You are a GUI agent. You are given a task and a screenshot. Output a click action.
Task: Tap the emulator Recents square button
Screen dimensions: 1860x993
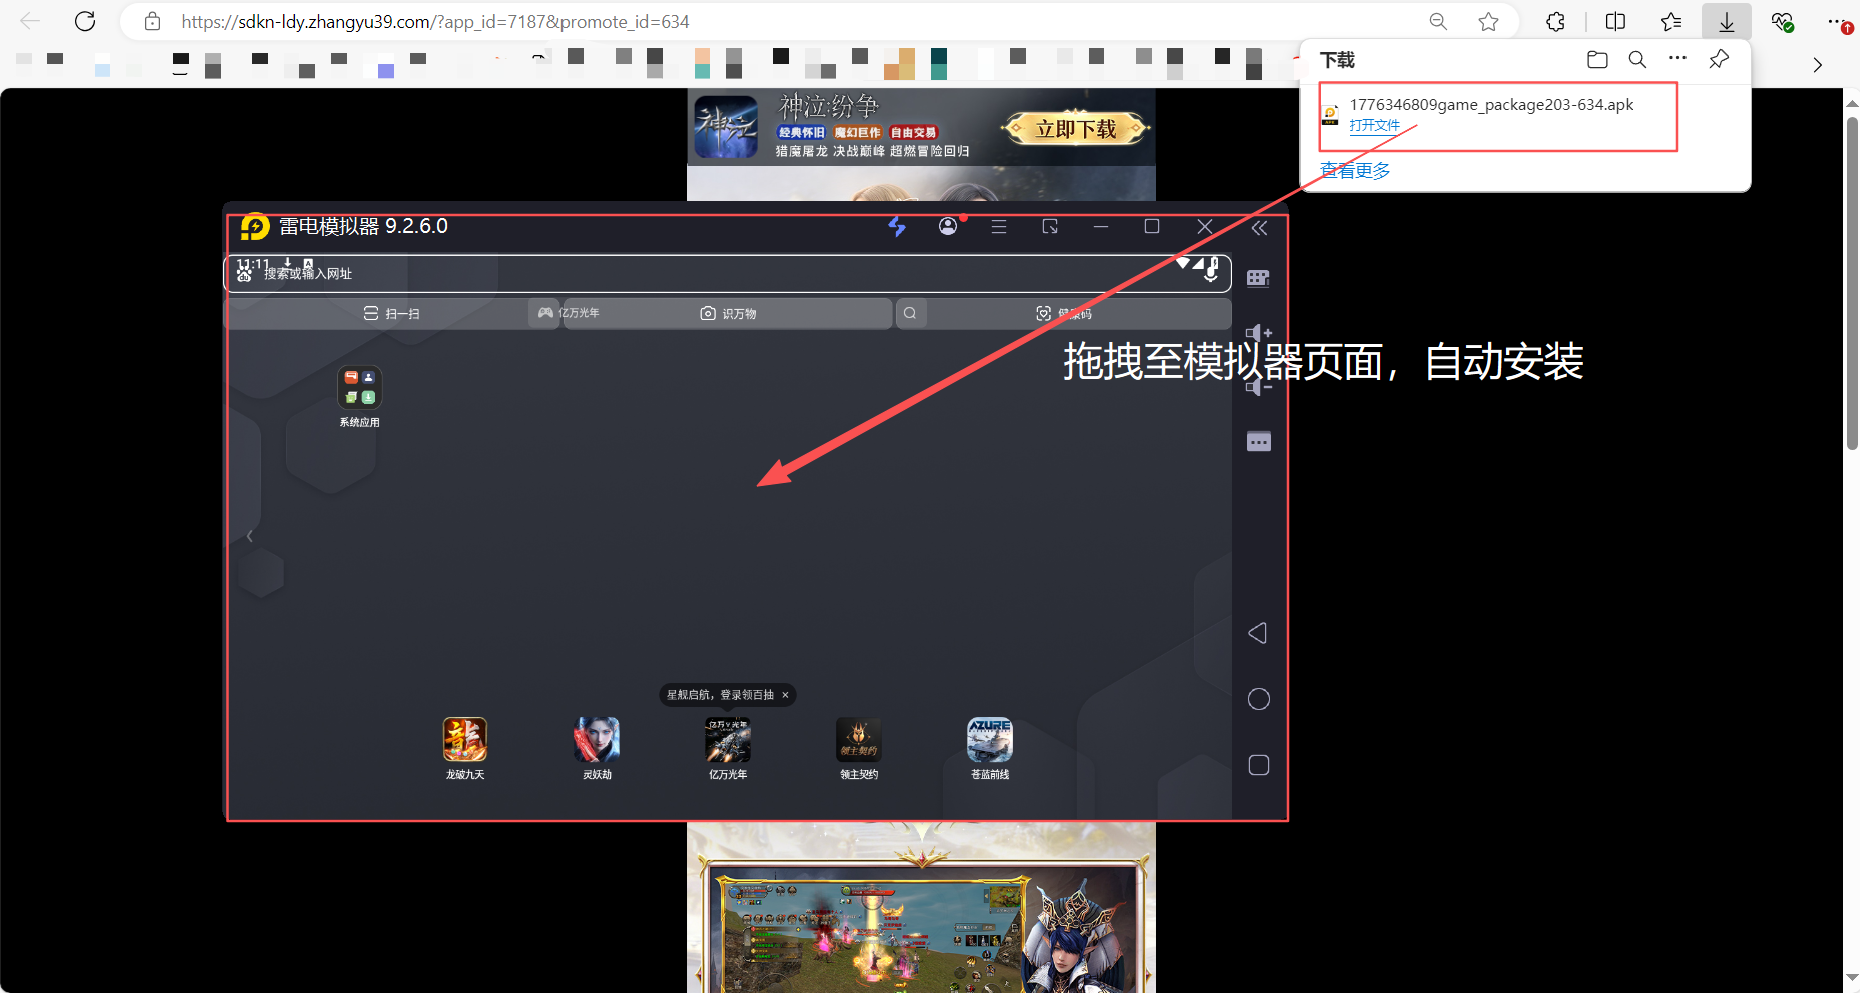click(x=1259, y=765)
